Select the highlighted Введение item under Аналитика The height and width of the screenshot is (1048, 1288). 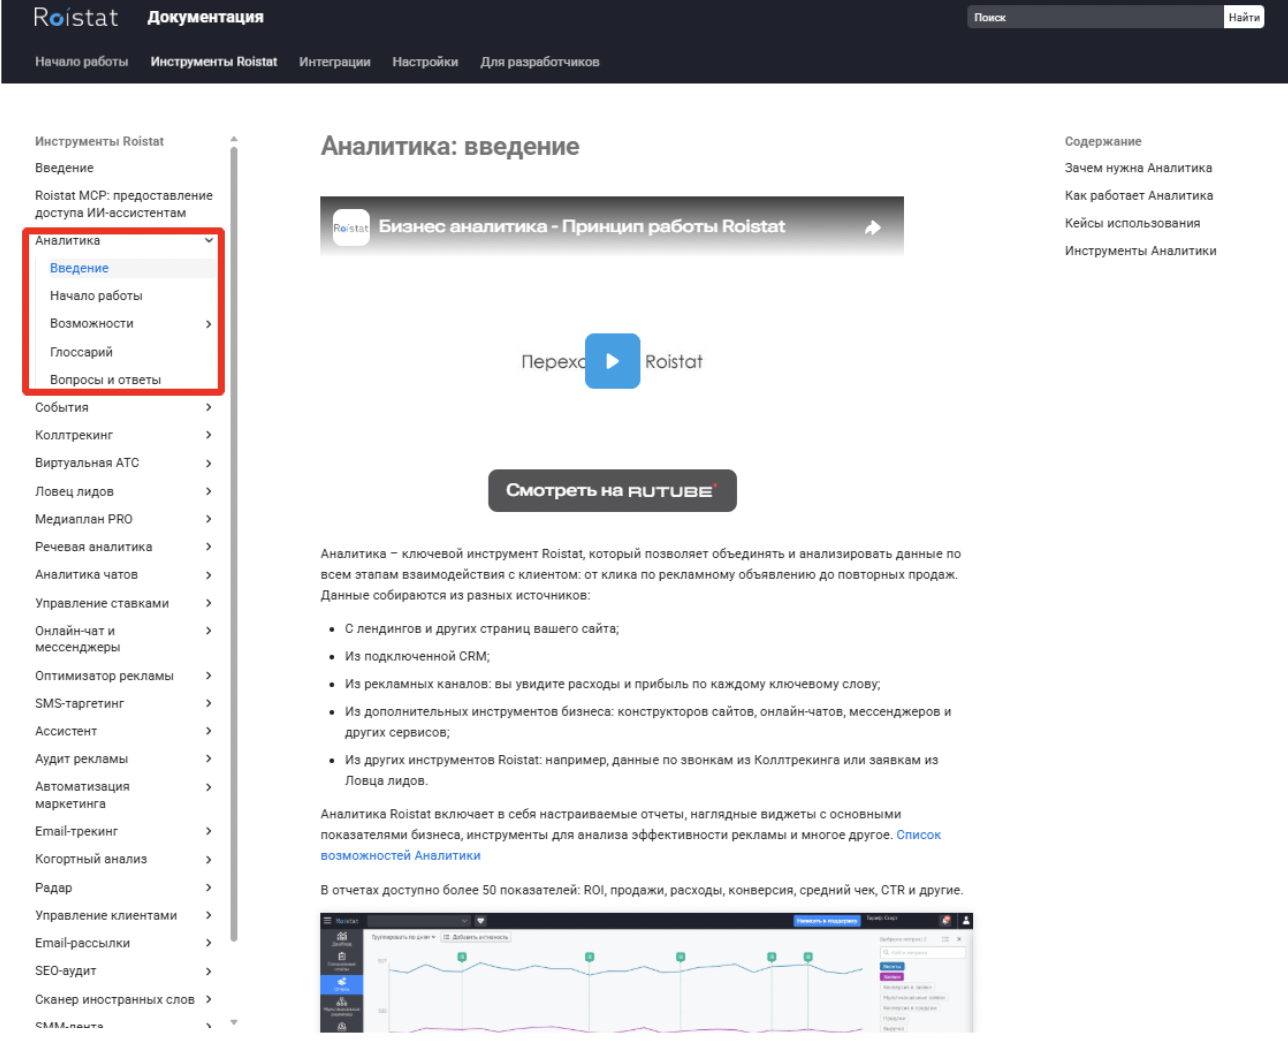tap(79, 268)
